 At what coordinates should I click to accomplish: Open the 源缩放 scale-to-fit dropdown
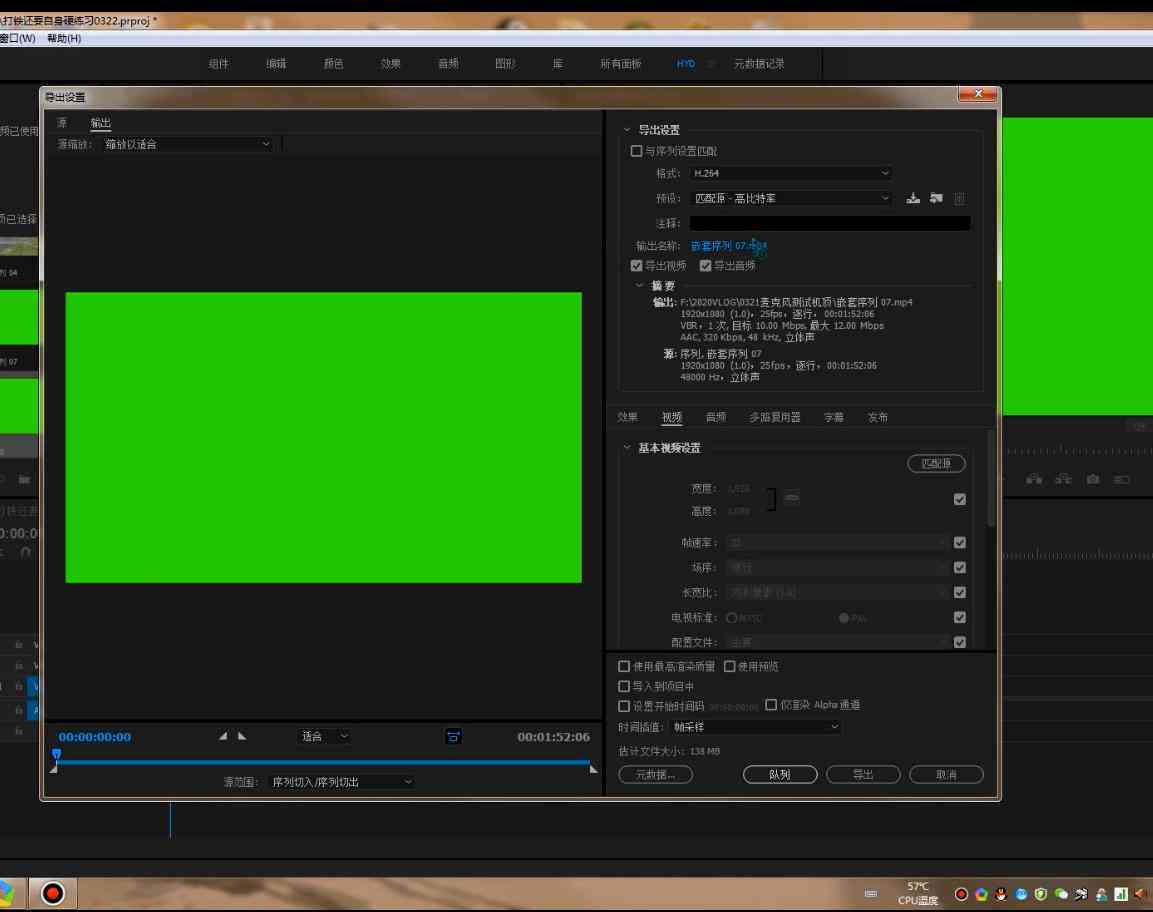pyautogui.click(x=187, y=144)
